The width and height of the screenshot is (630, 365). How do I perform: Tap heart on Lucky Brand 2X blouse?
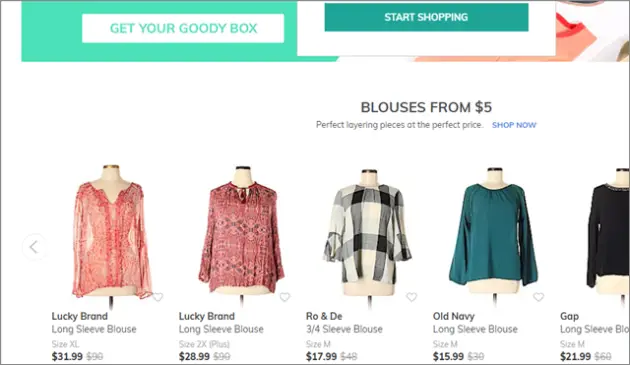(285, 297)
